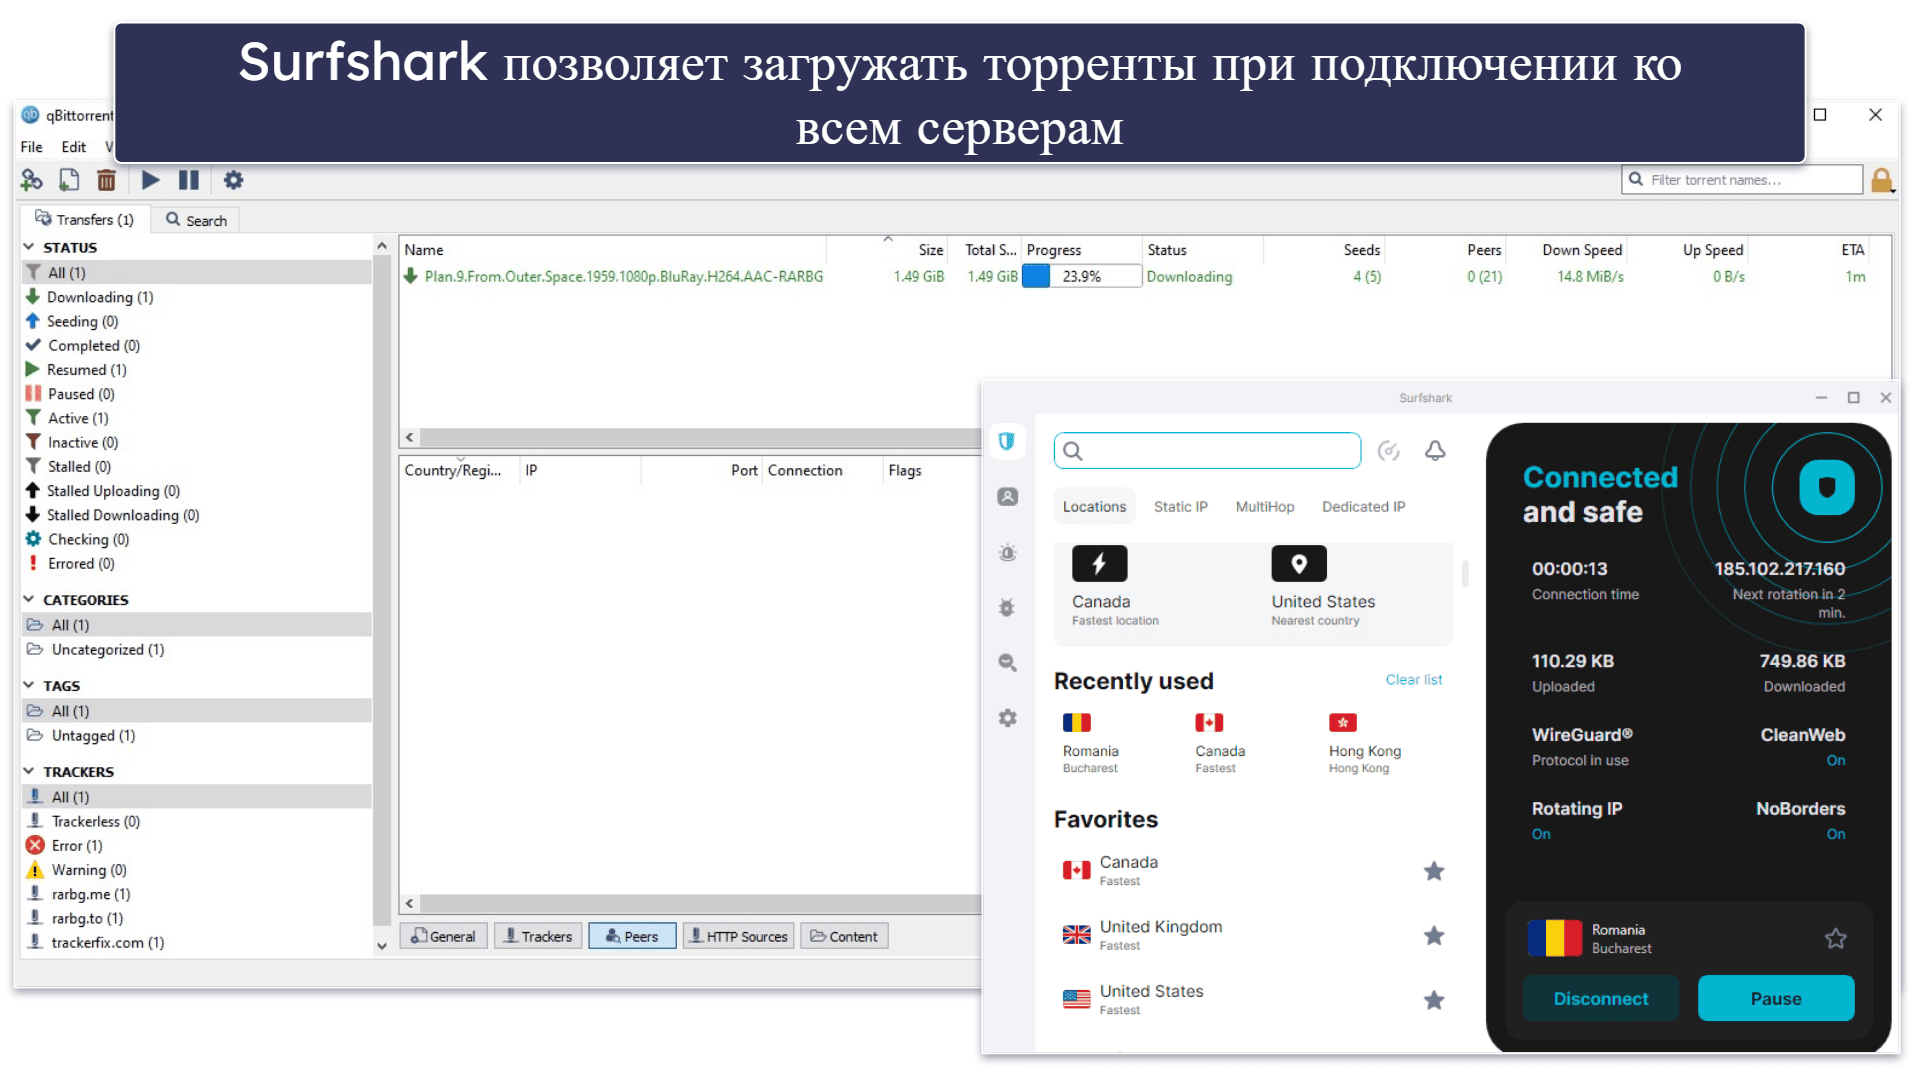Screen dimensions: 1919x1079
Task: Click the delete torrent trash icon
Action: click(x=106, y=180)
